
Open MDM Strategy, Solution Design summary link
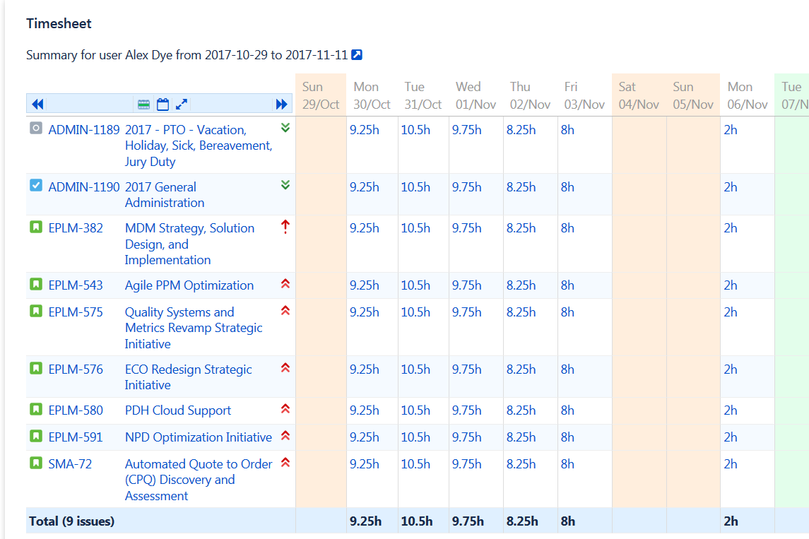tap(189, 244)
